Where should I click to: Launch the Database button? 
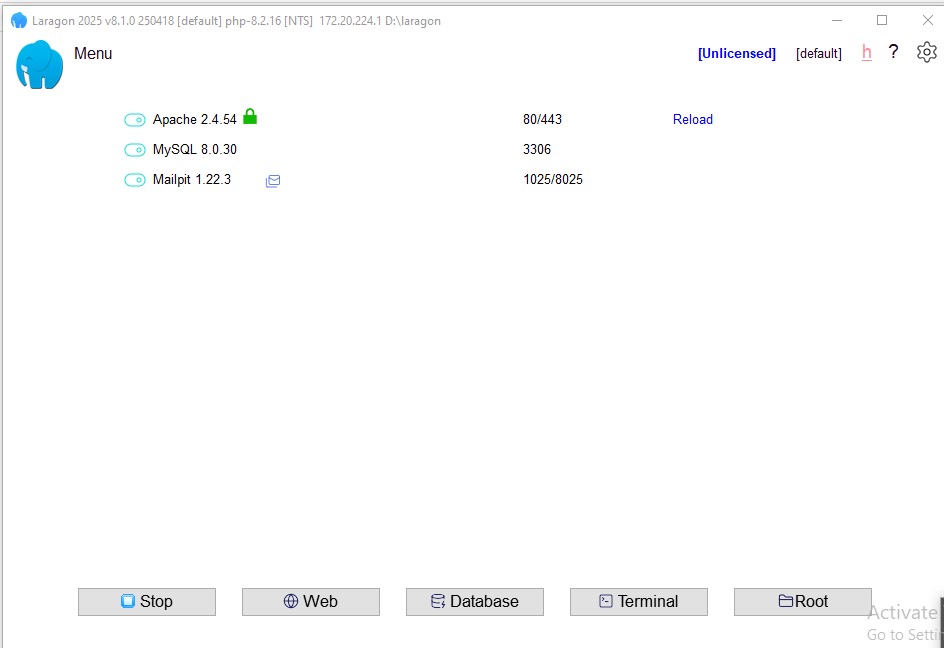pos(474,601)
